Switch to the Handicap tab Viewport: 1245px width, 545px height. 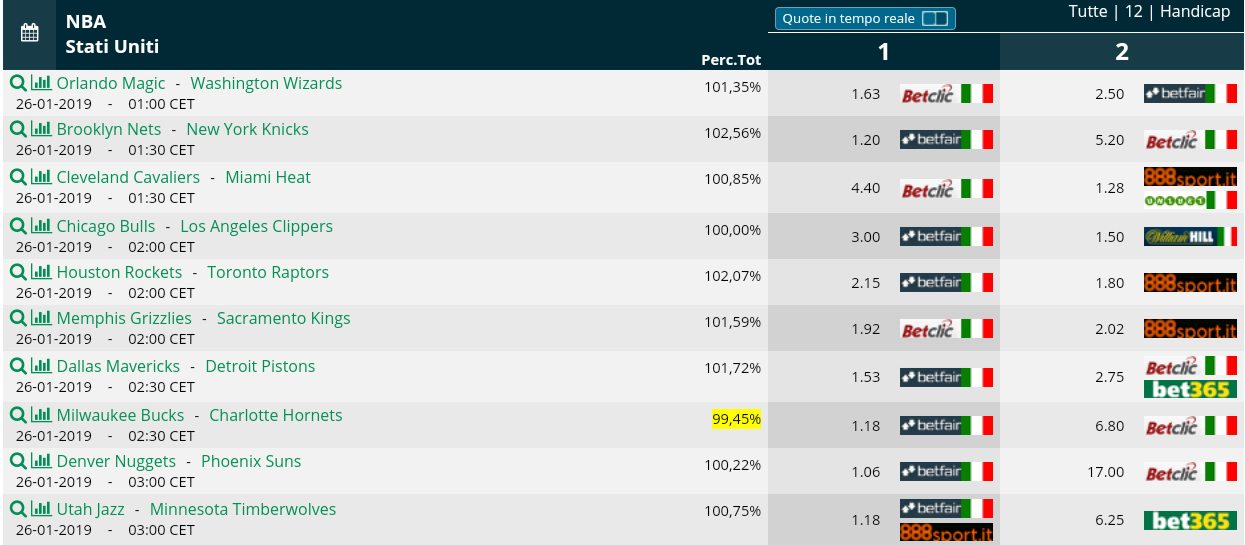click(1196, 12)
